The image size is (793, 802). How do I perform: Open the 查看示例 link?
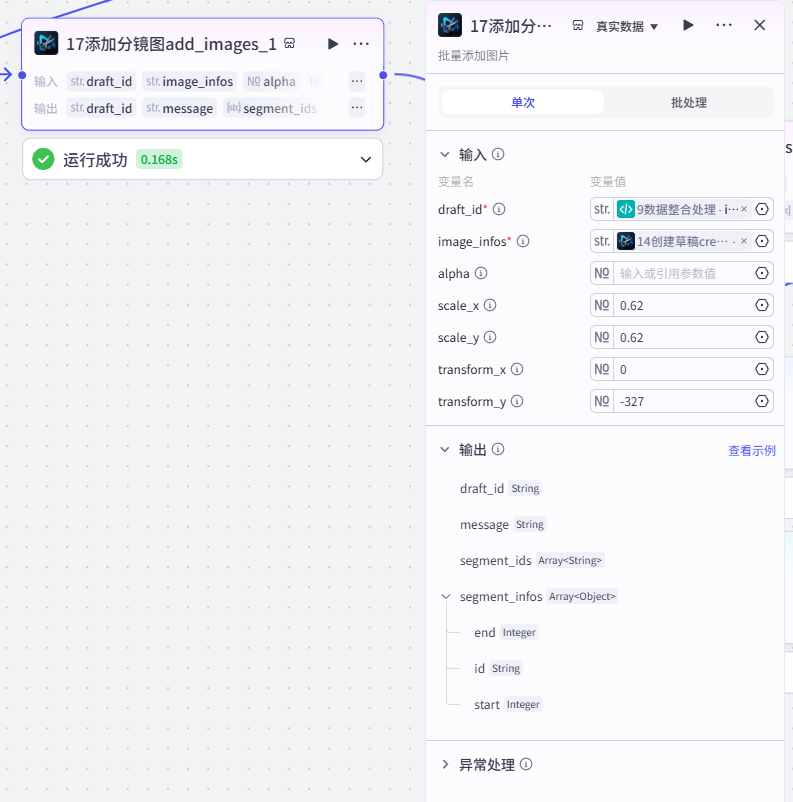tap(752, 450)
